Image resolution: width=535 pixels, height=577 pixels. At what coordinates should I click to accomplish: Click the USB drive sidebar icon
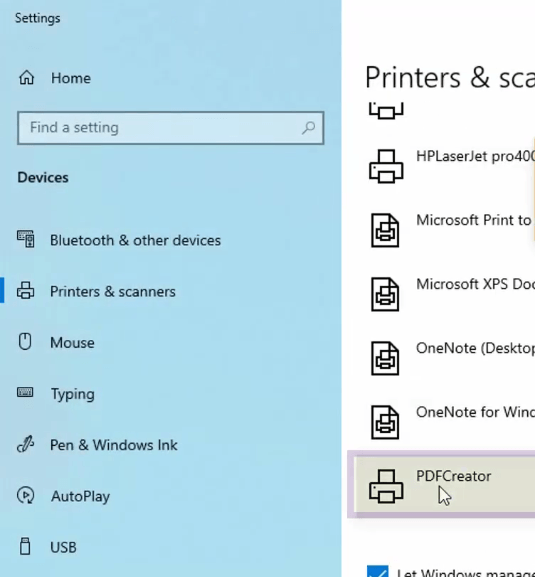coord(25,546)
